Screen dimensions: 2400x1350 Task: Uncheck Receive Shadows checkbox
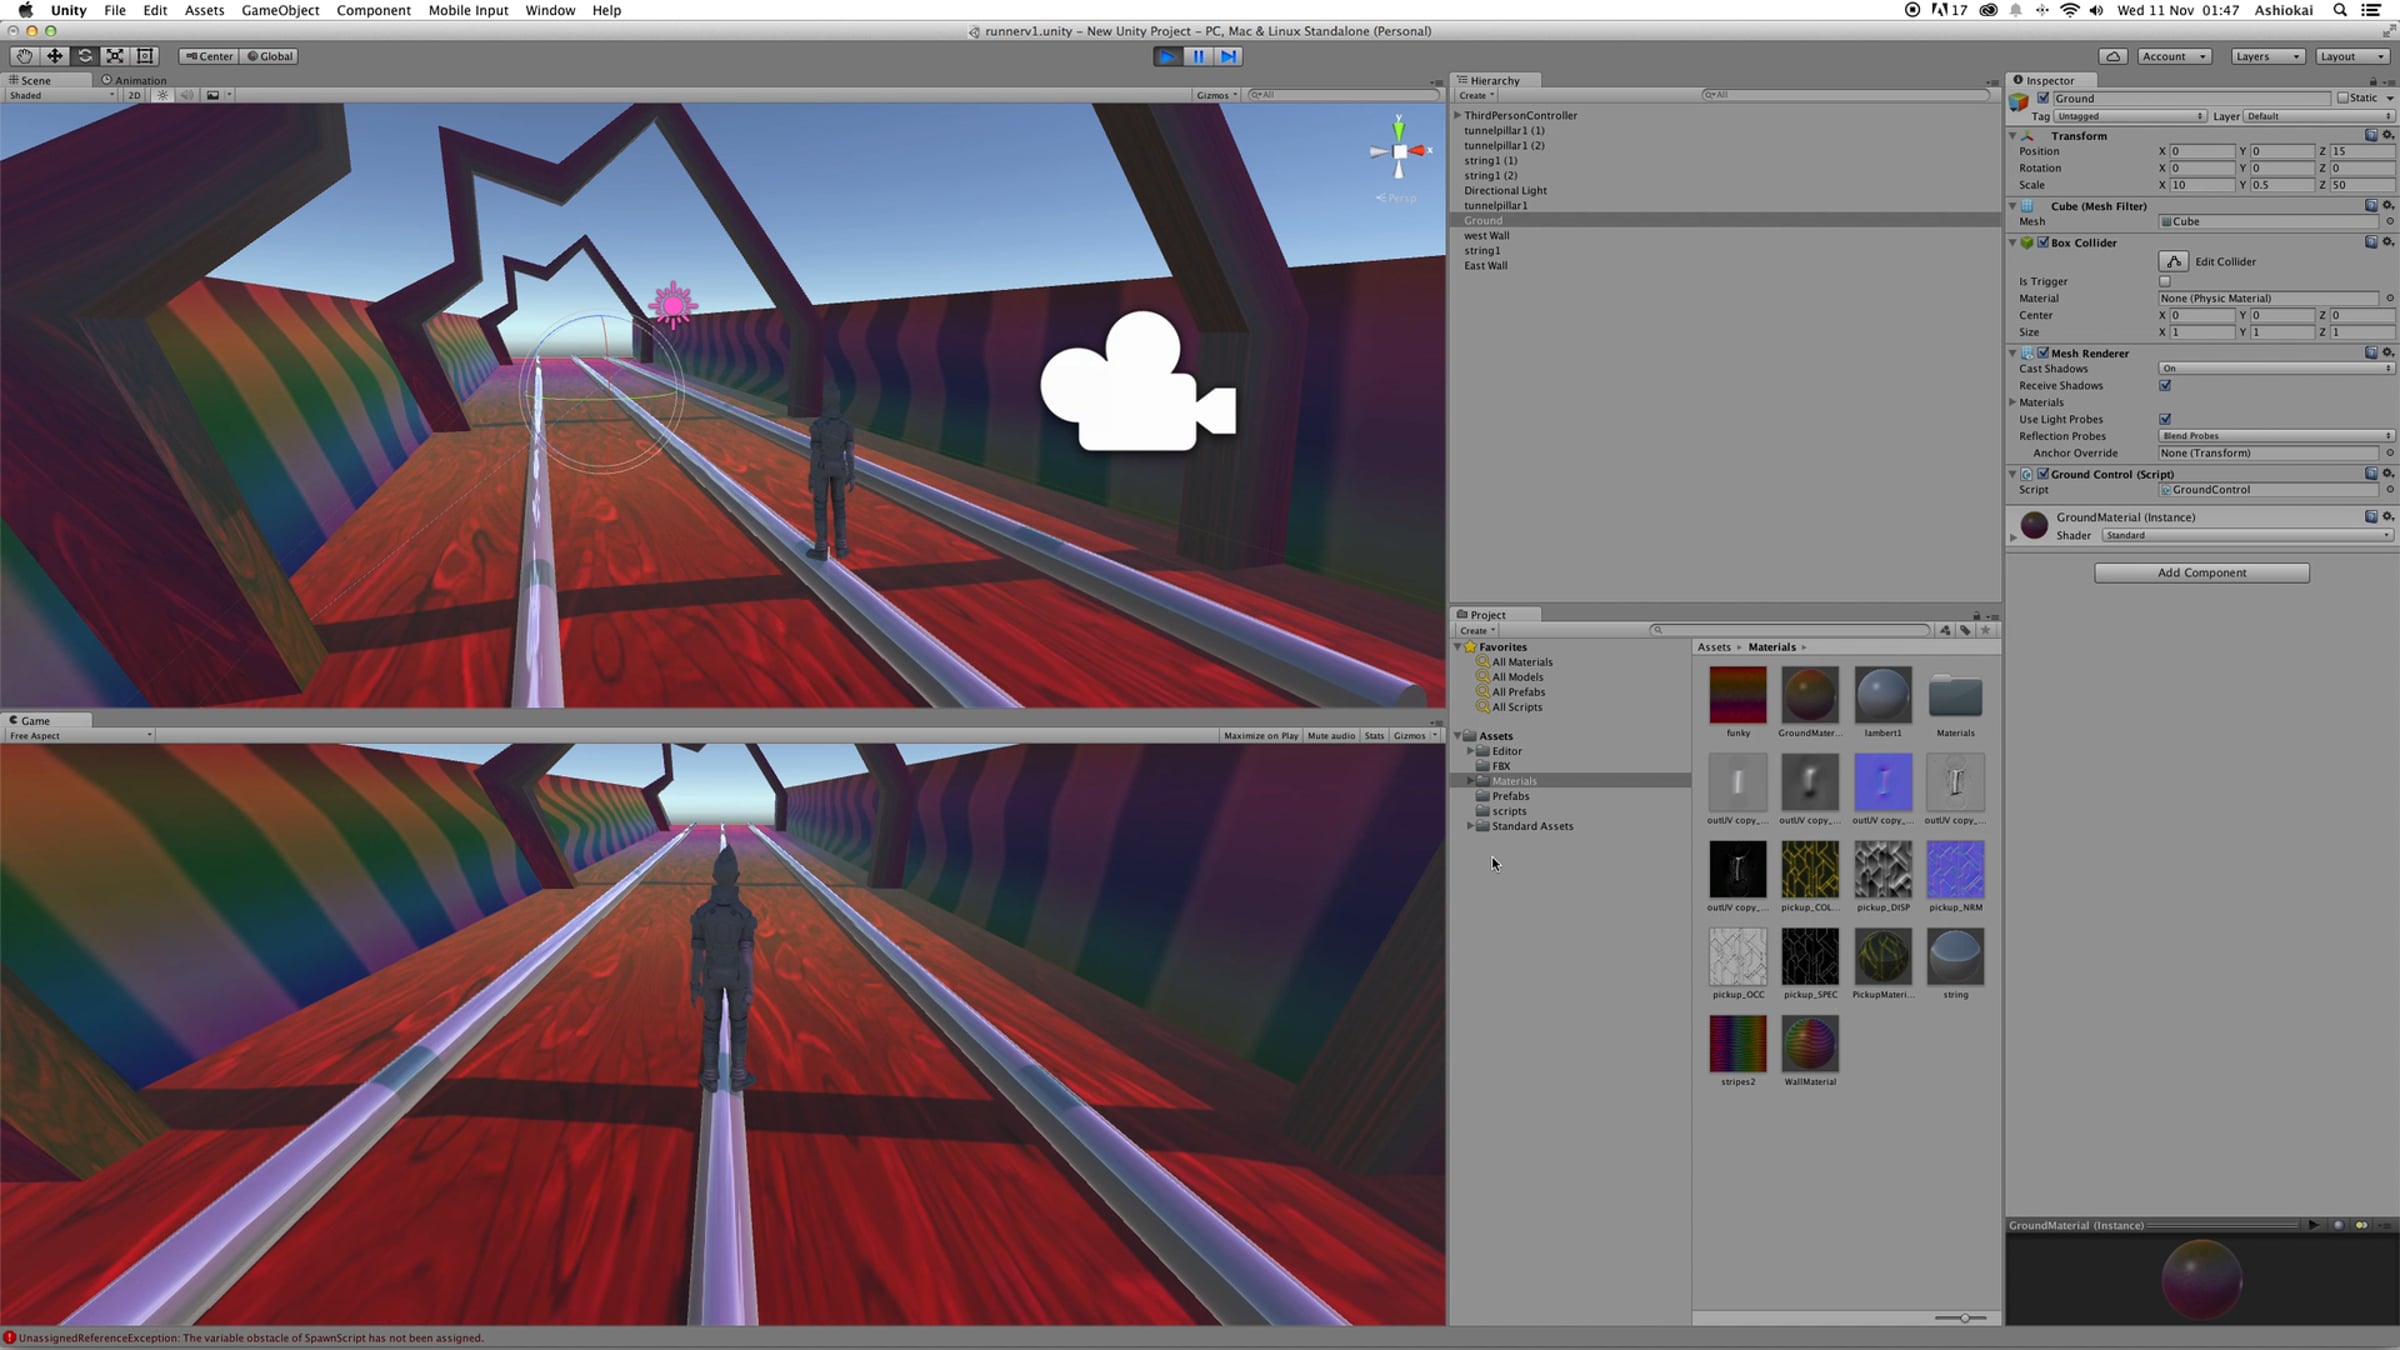point(2165,386)
